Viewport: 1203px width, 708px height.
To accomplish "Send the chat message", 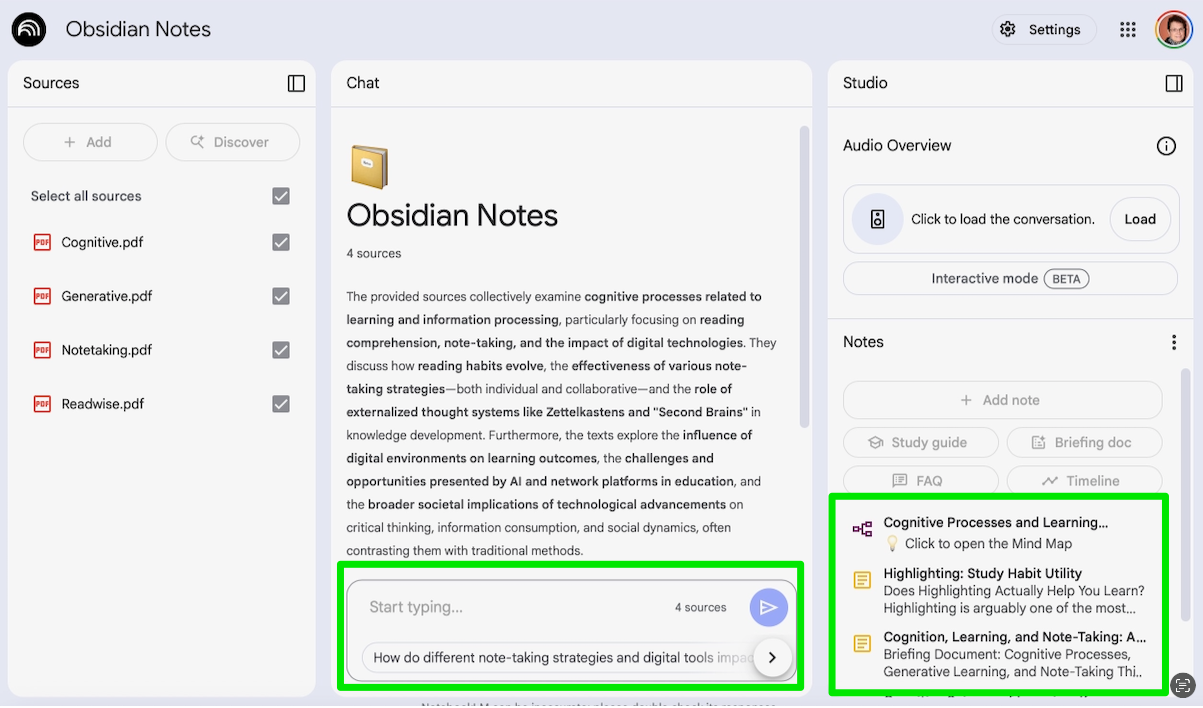I will tap(768, 607).
